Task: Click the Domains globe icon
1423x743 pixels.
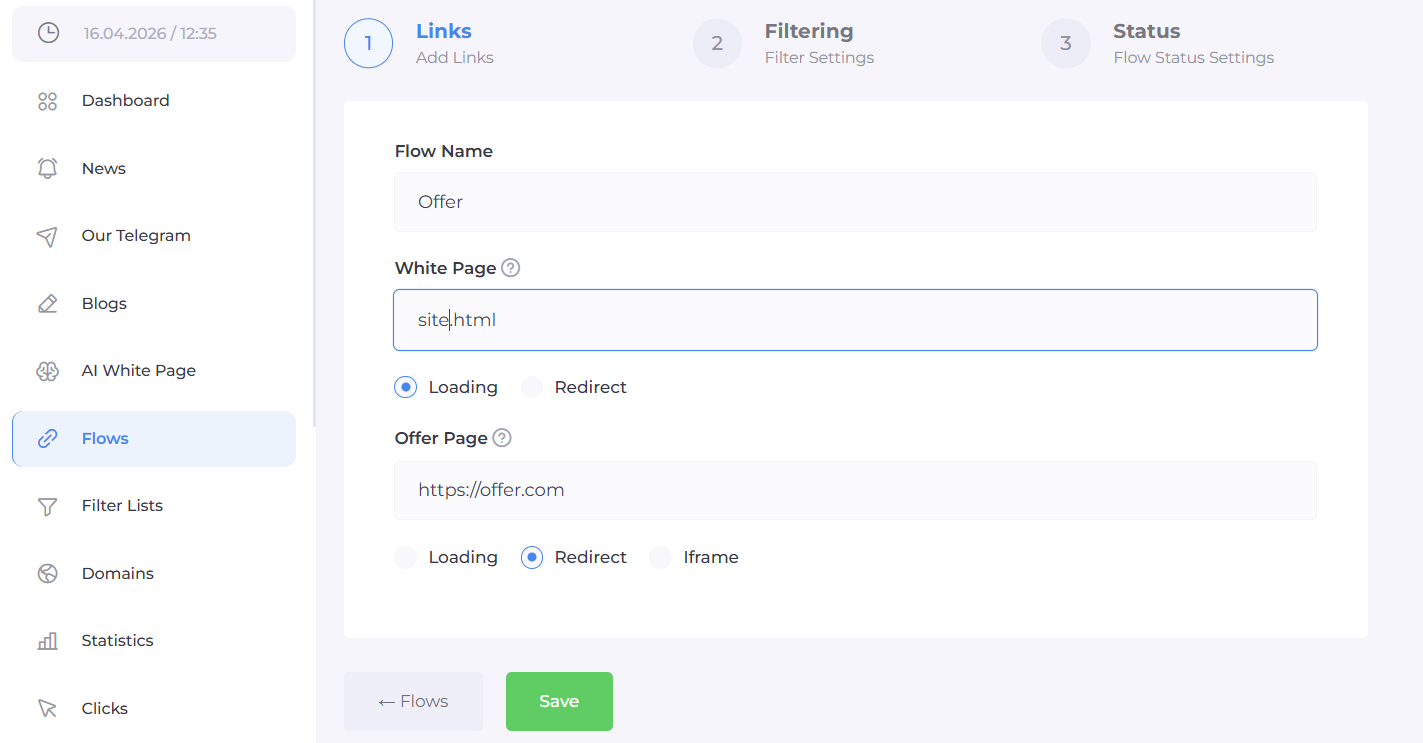Action: click(x=47, y=573)
